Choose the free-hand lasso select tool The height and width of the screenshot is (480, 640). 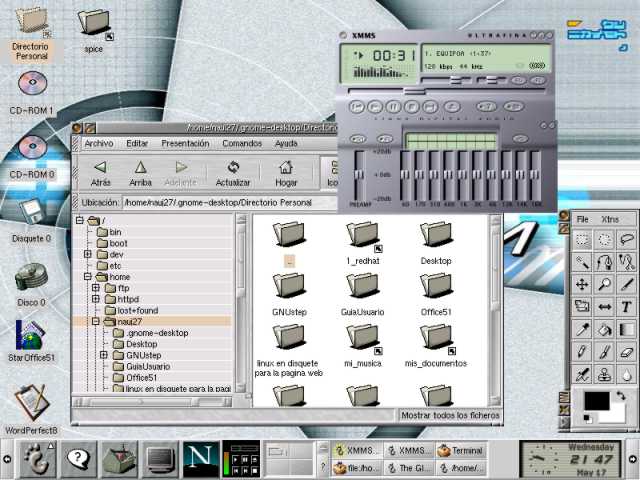point(627,240)
